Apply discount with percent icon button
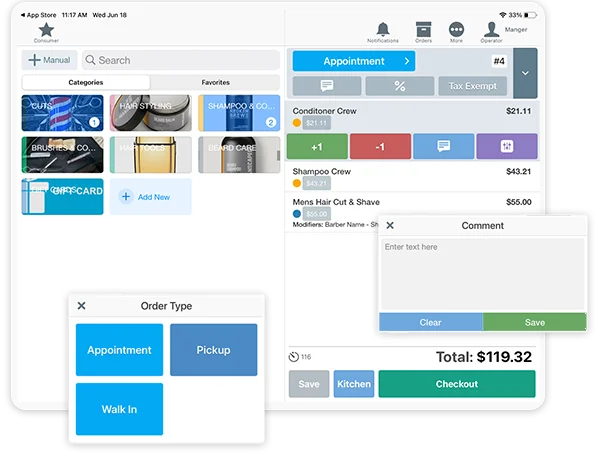This screenshot has height=455, width=600. coord(399,86)
